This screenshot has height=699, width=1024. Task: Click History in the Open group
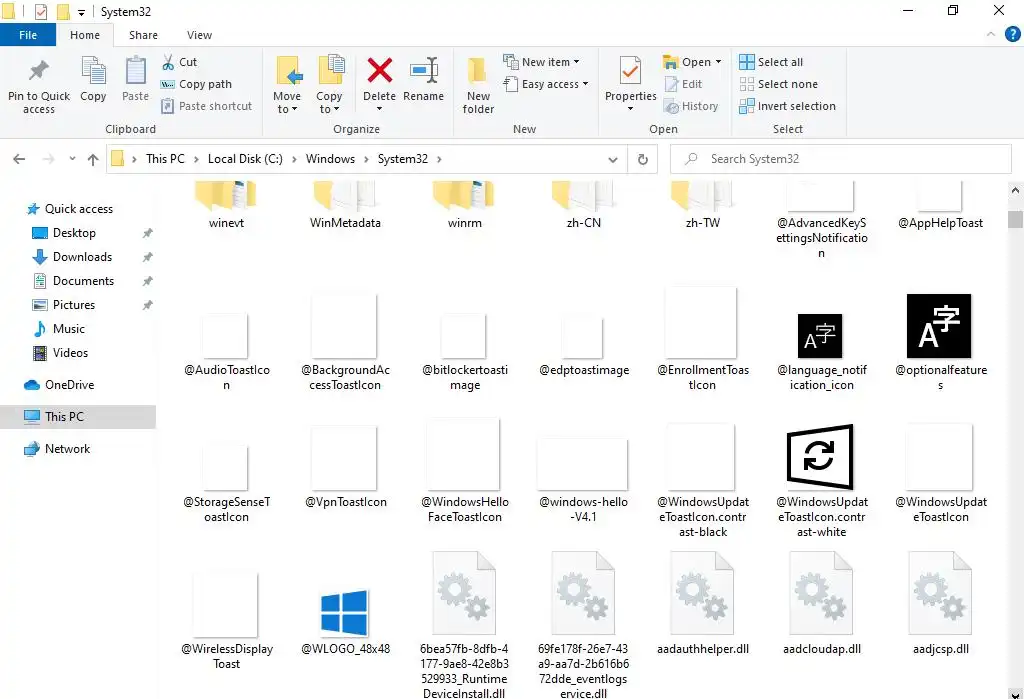click(691, 106)
